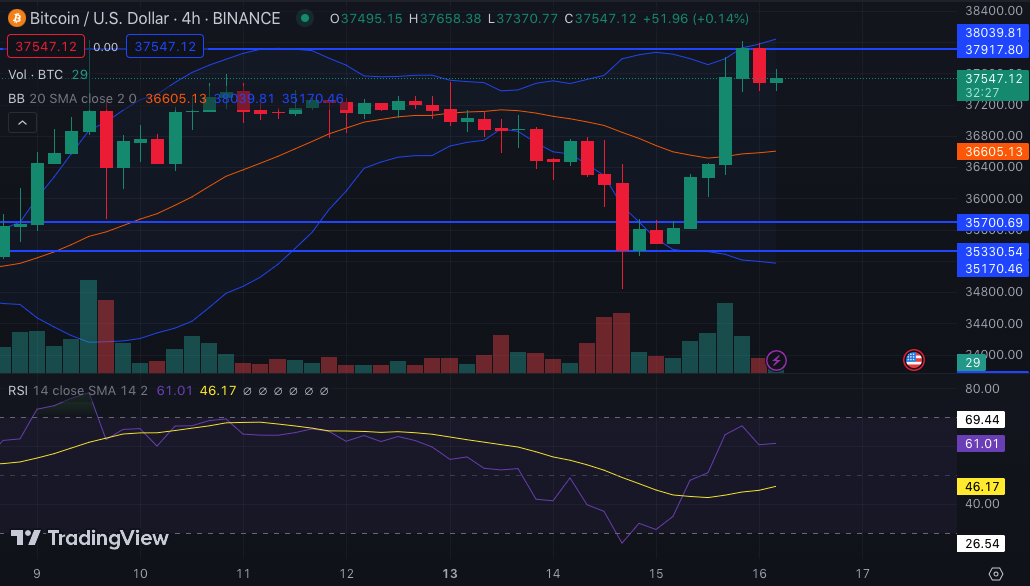Click the 0.00 spread value in header
Viewport: 1030px width, 586px height.
click(x=106, y=47)
